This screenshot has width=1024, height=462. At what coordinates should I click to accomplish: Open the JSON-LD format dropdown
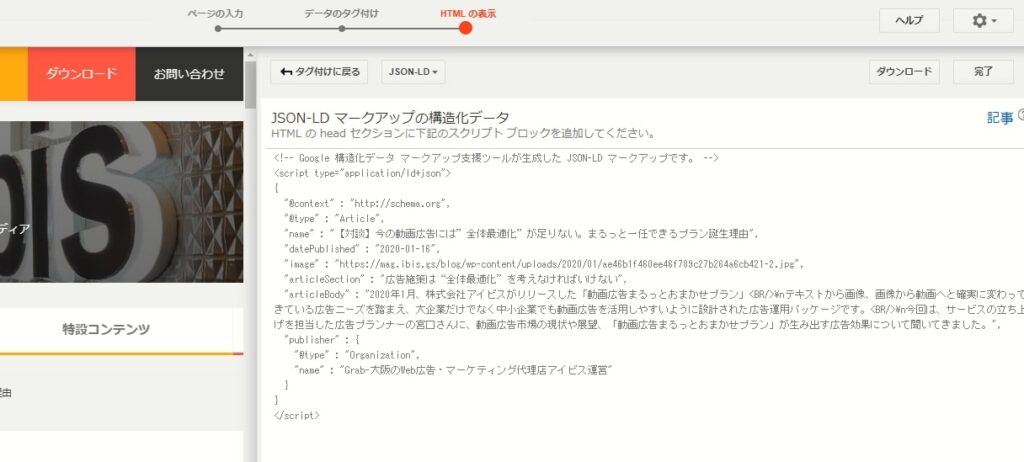click(413, 72)
